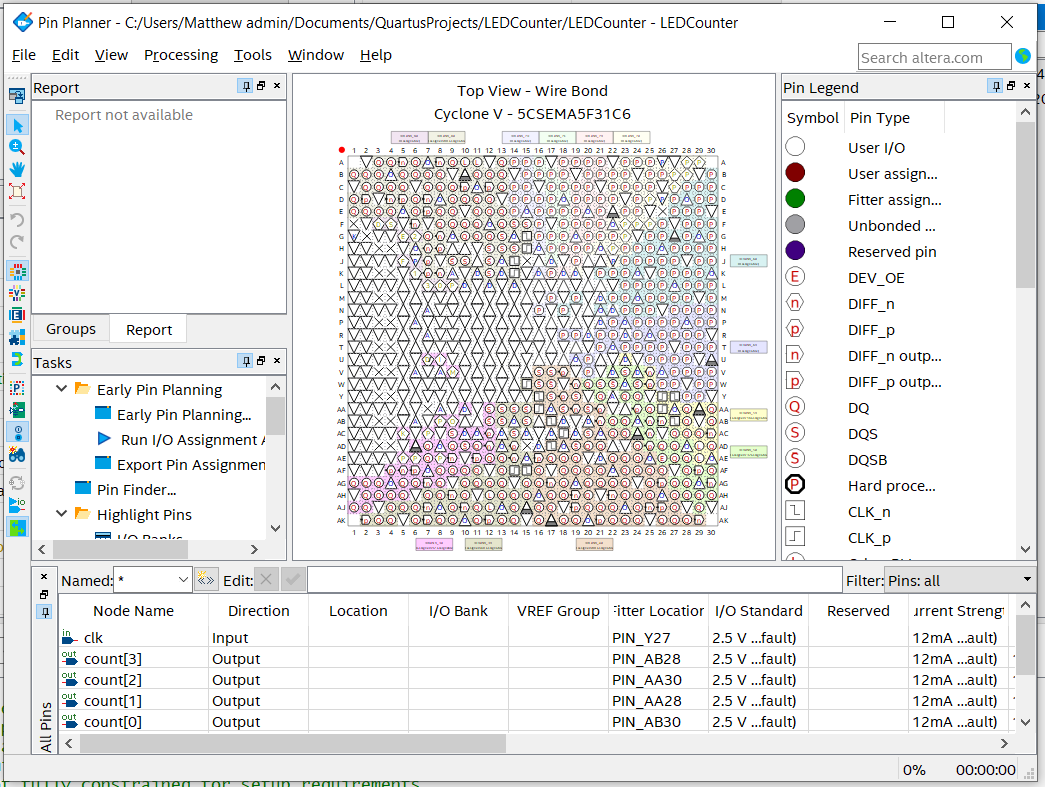Click the green Fitter assignment legend swatch
This screenshot has height=787, width=1045.
(x=795, y=199)
